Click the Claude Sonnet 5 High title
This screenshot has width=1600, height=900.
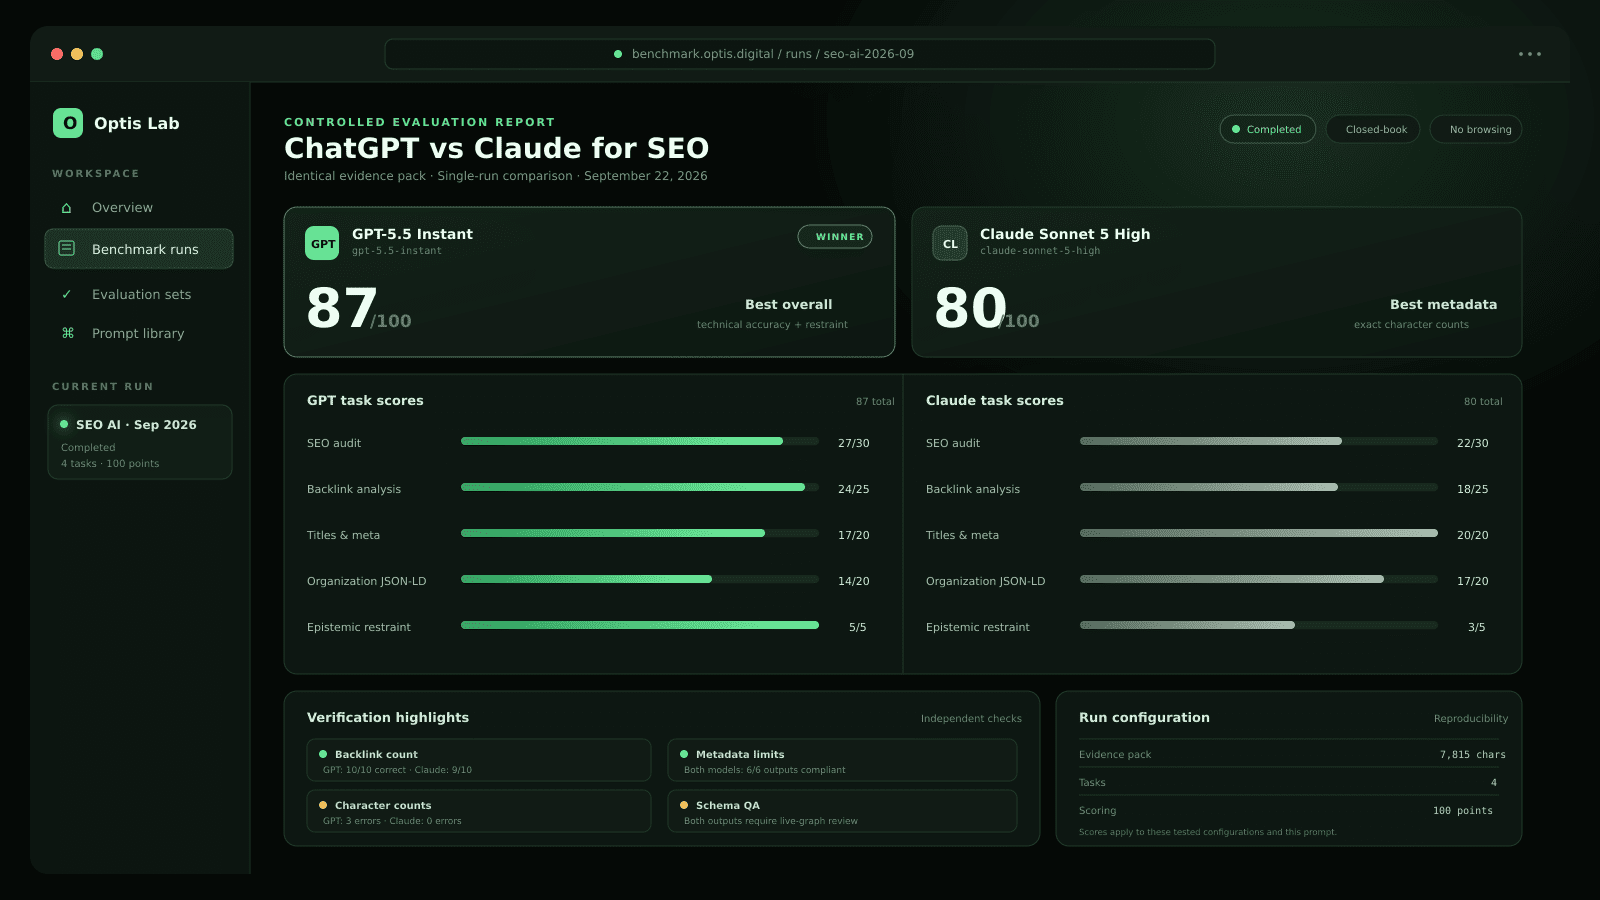[1065, 234]
